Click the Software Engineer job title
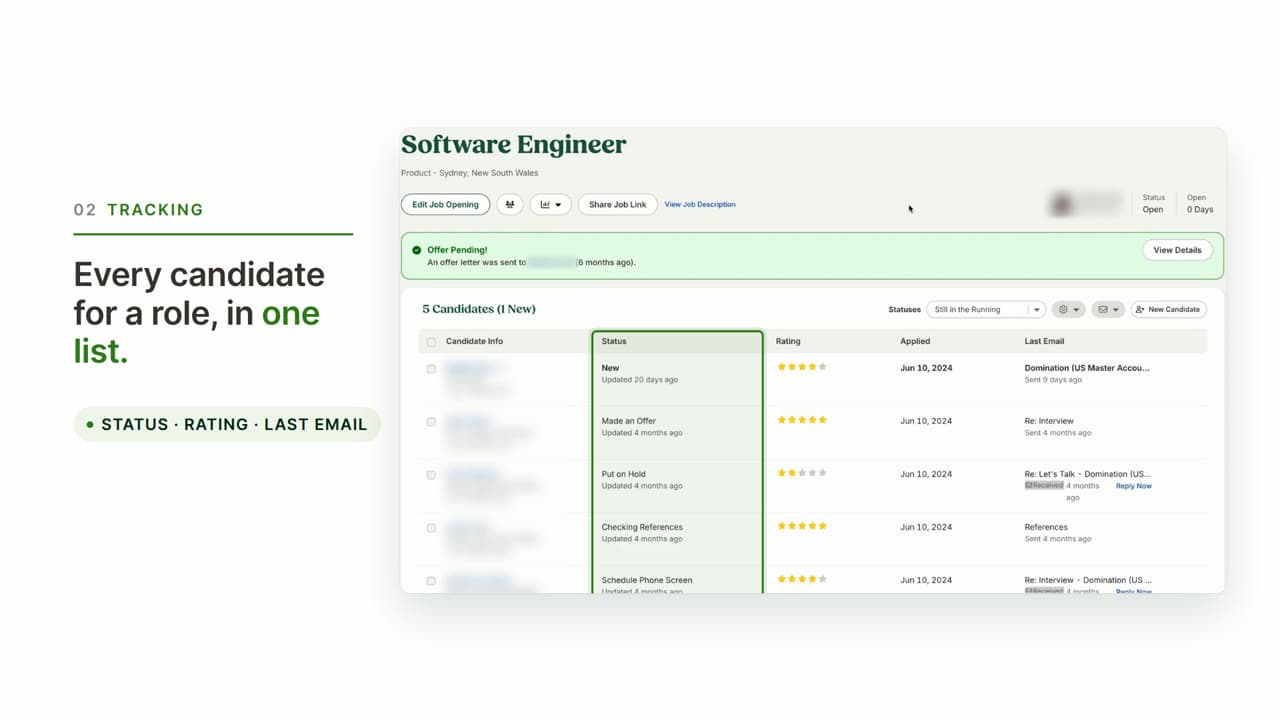The width and height of the screenshot is (1280, 720). click(514, 145)
